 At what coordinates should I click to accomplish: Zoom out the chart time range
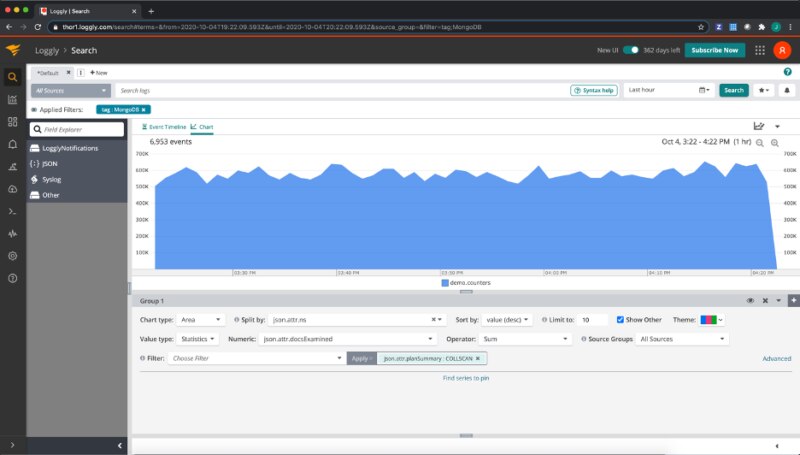click(x=760, y=143)
